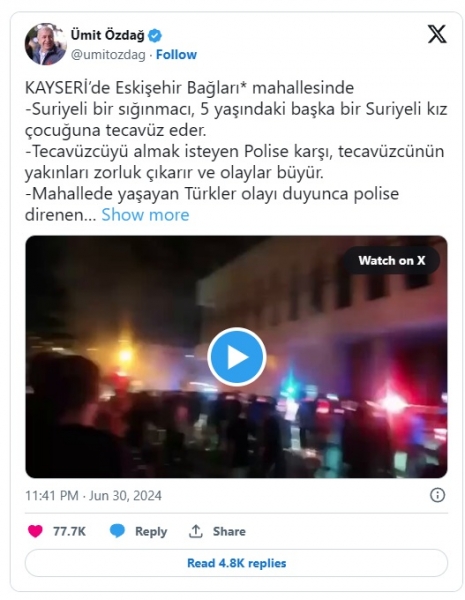Follow the @umitozdag account
Screen dimensions: 465x600
pyautogui.click(x=176, y=55)
